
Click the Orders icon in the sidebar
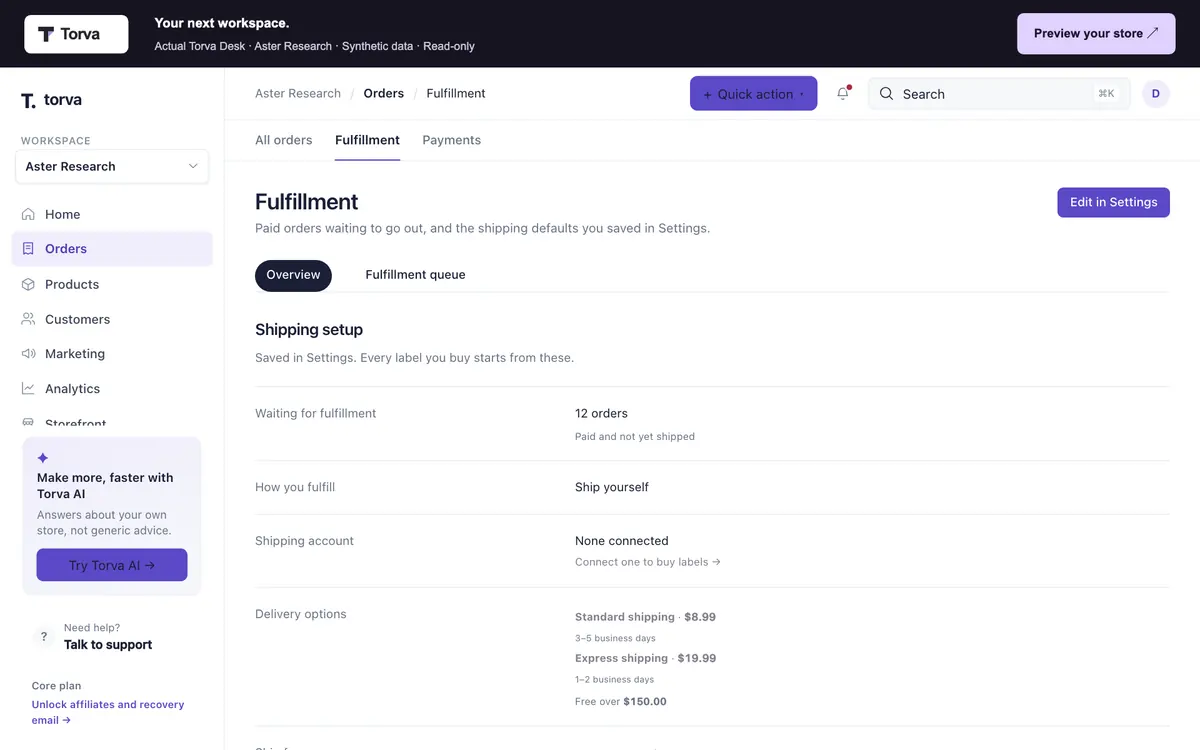28,249
